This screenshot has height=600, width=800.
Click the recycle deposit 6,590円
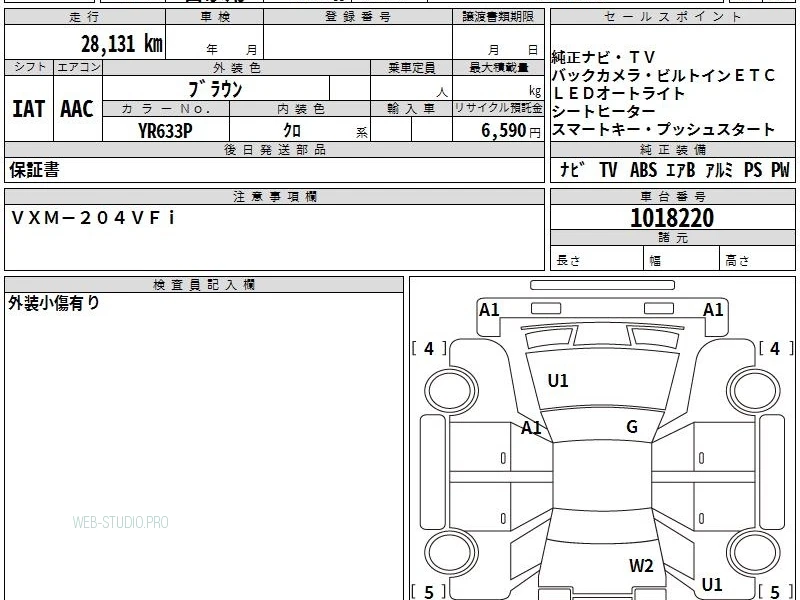coord(511,131)
